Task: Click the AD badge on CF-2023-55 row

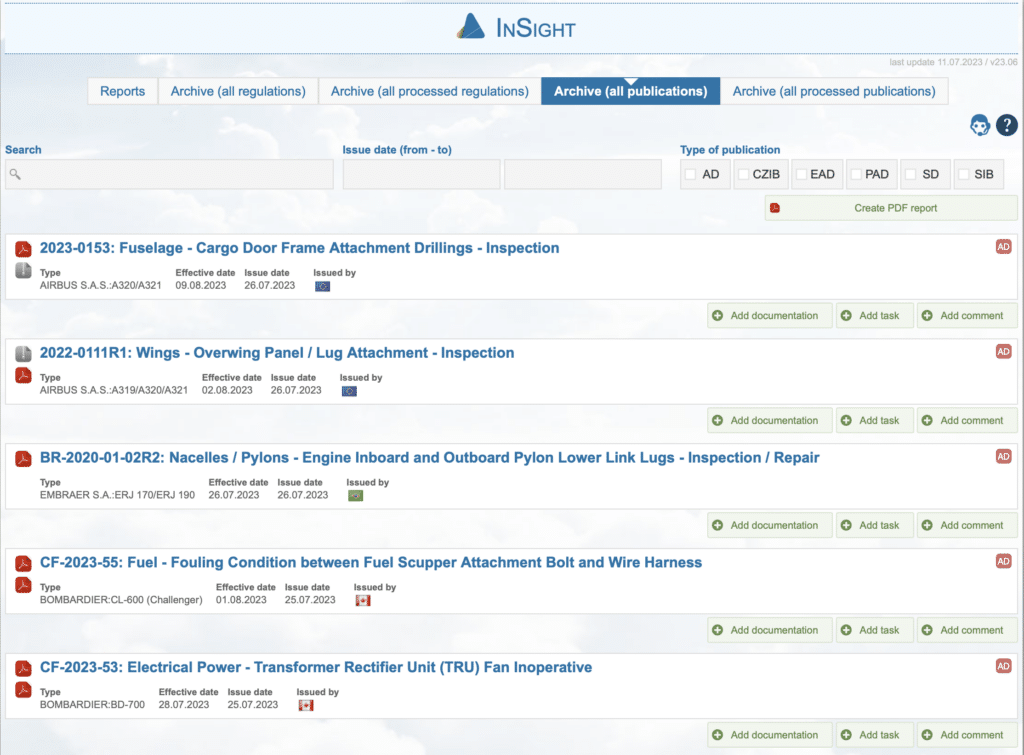Action: 1004,561
